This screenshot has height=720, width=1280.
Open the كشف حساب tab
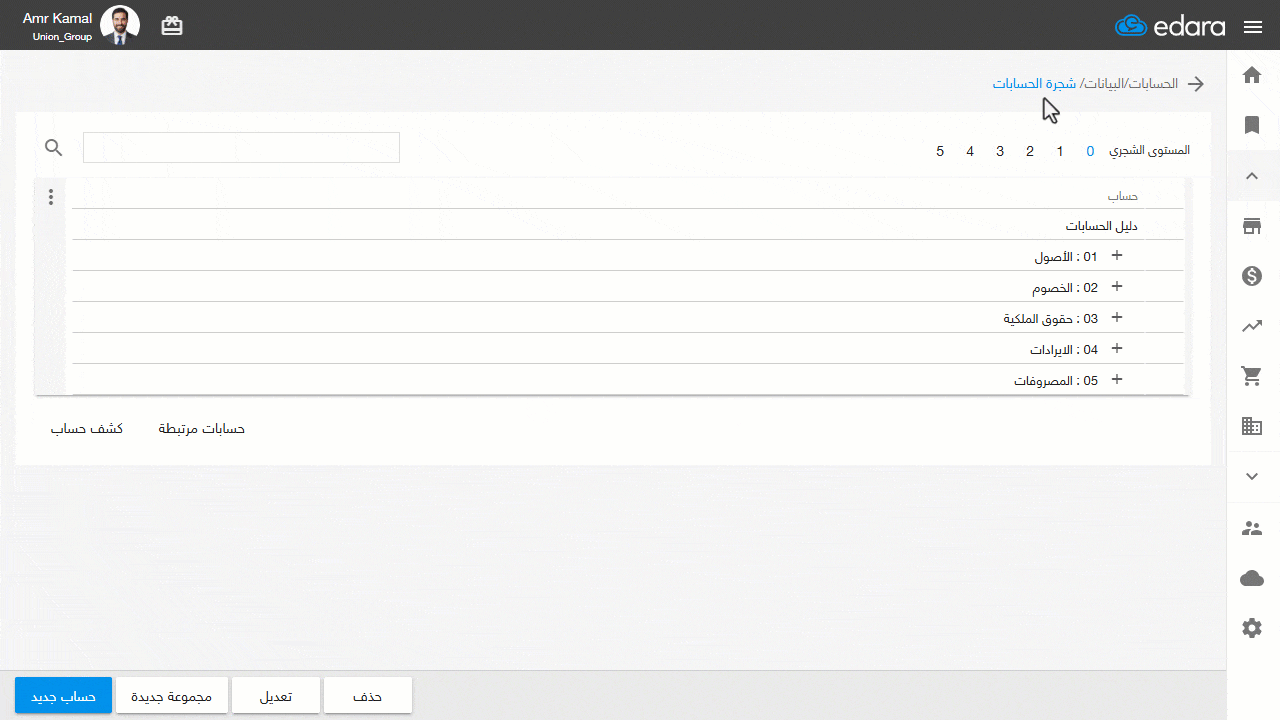[x=87, y=428]
